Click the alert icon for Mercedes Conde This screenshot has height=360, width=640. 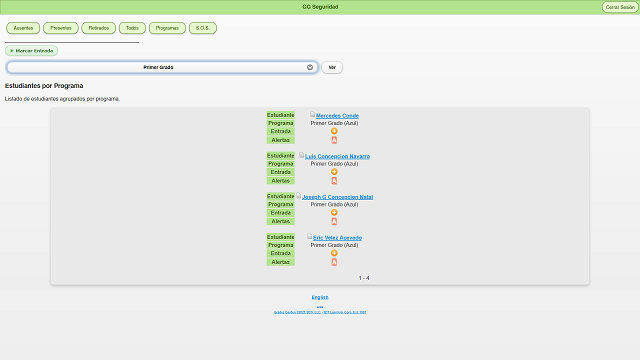[x=334, y=140]
